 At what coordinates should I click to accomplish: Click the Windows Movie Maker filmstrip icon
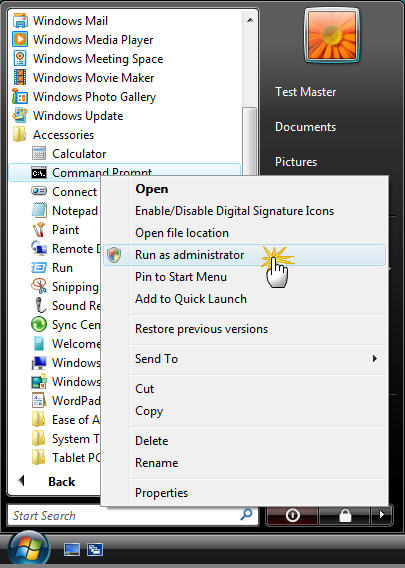[20, 77]
